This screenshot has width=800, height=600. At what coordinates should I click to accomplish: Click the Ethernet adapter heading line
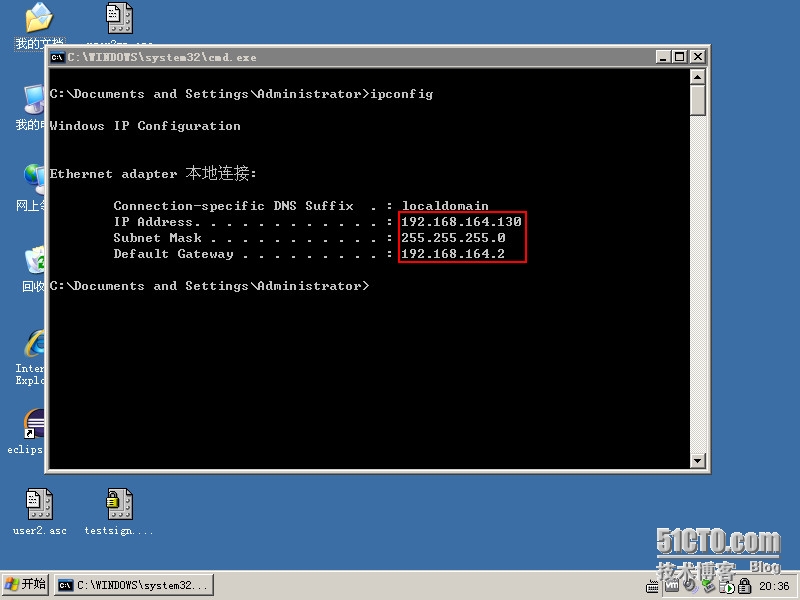click(x=153, y=173)
